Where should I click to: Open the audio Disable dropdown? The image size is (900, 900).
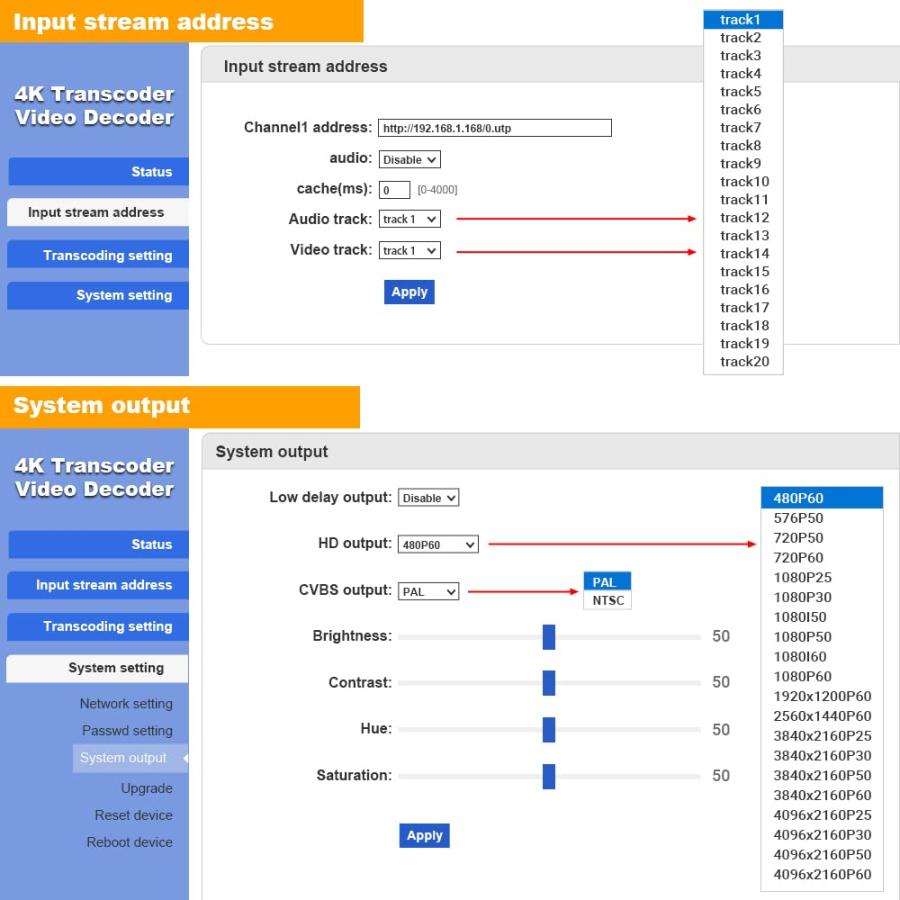coord(410,160)
